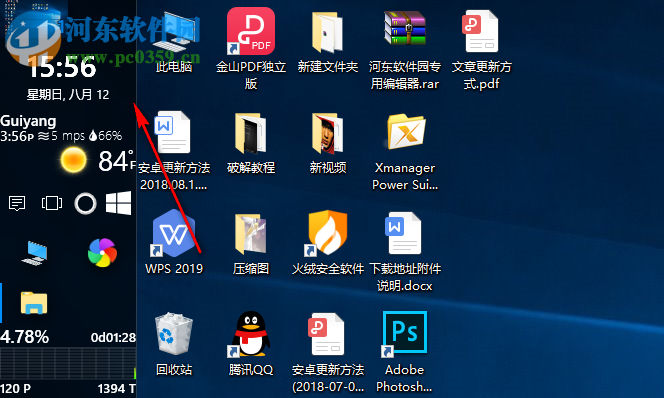Launch the colorful pinwheel app in sidebar
The height and width of the screenshot is (398, 664).
click(x=102, y=253)
